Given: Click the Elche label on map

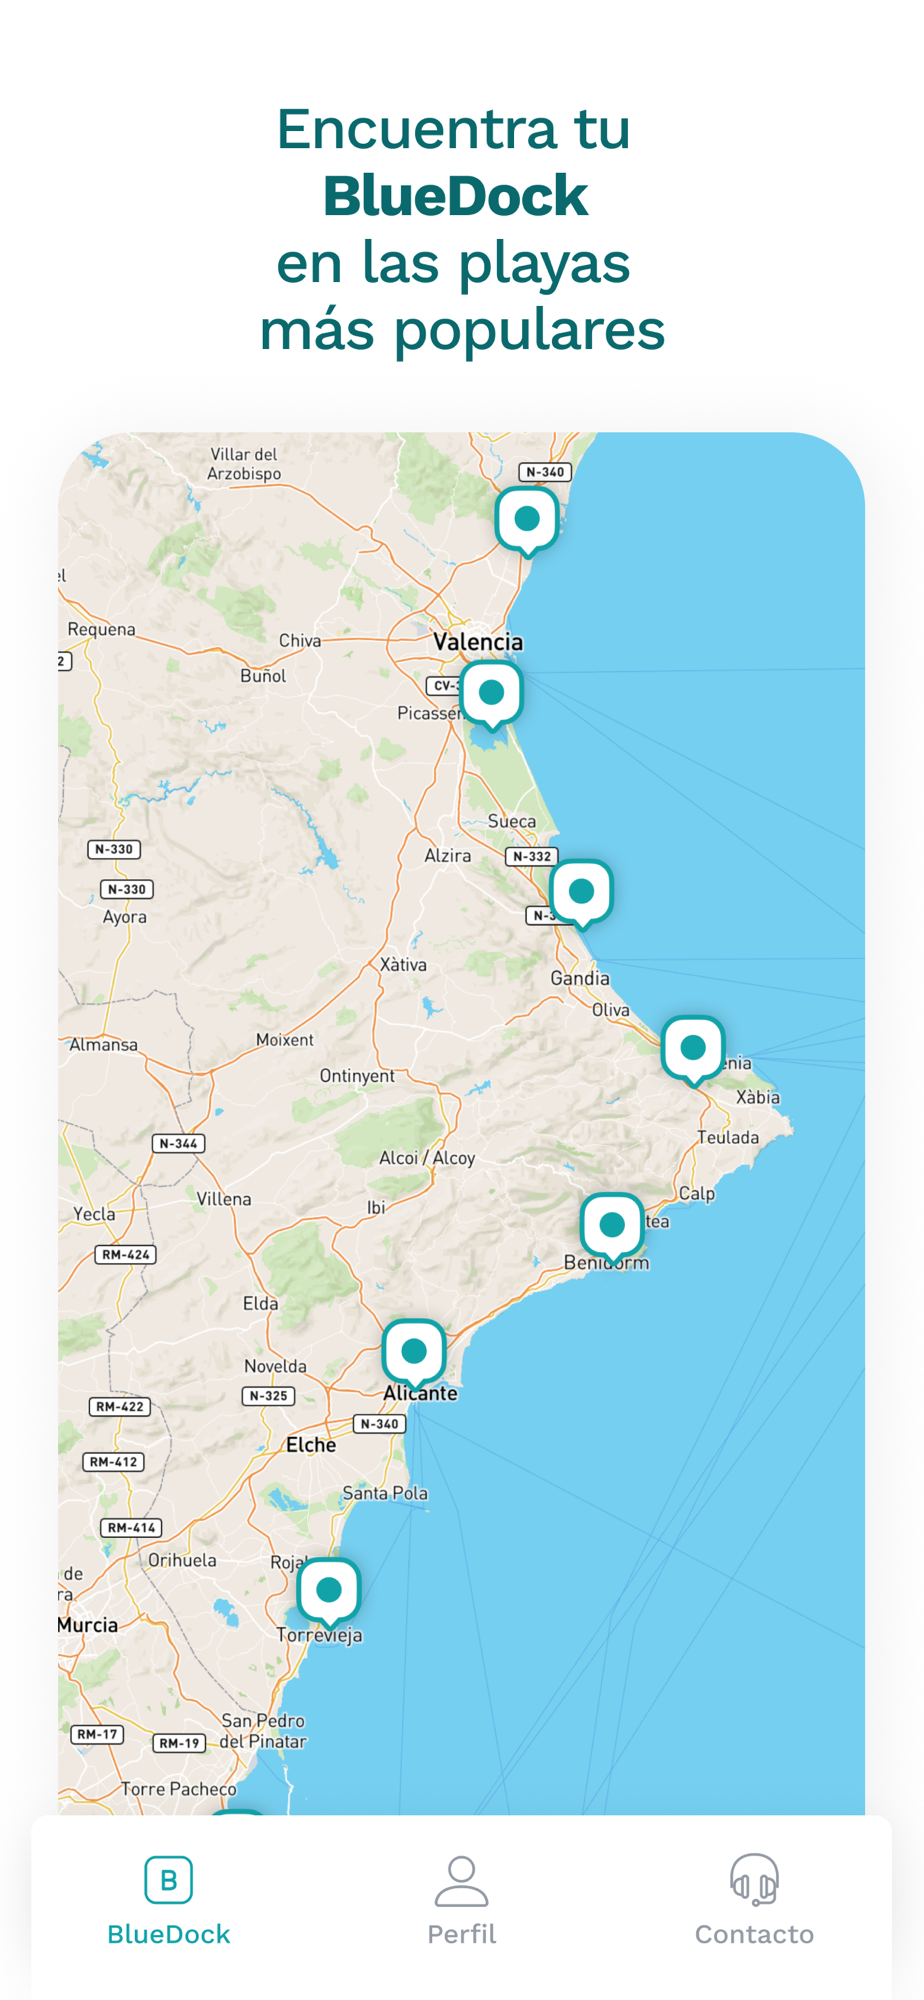Looking at the screenshot, I should coord(311,1445).
